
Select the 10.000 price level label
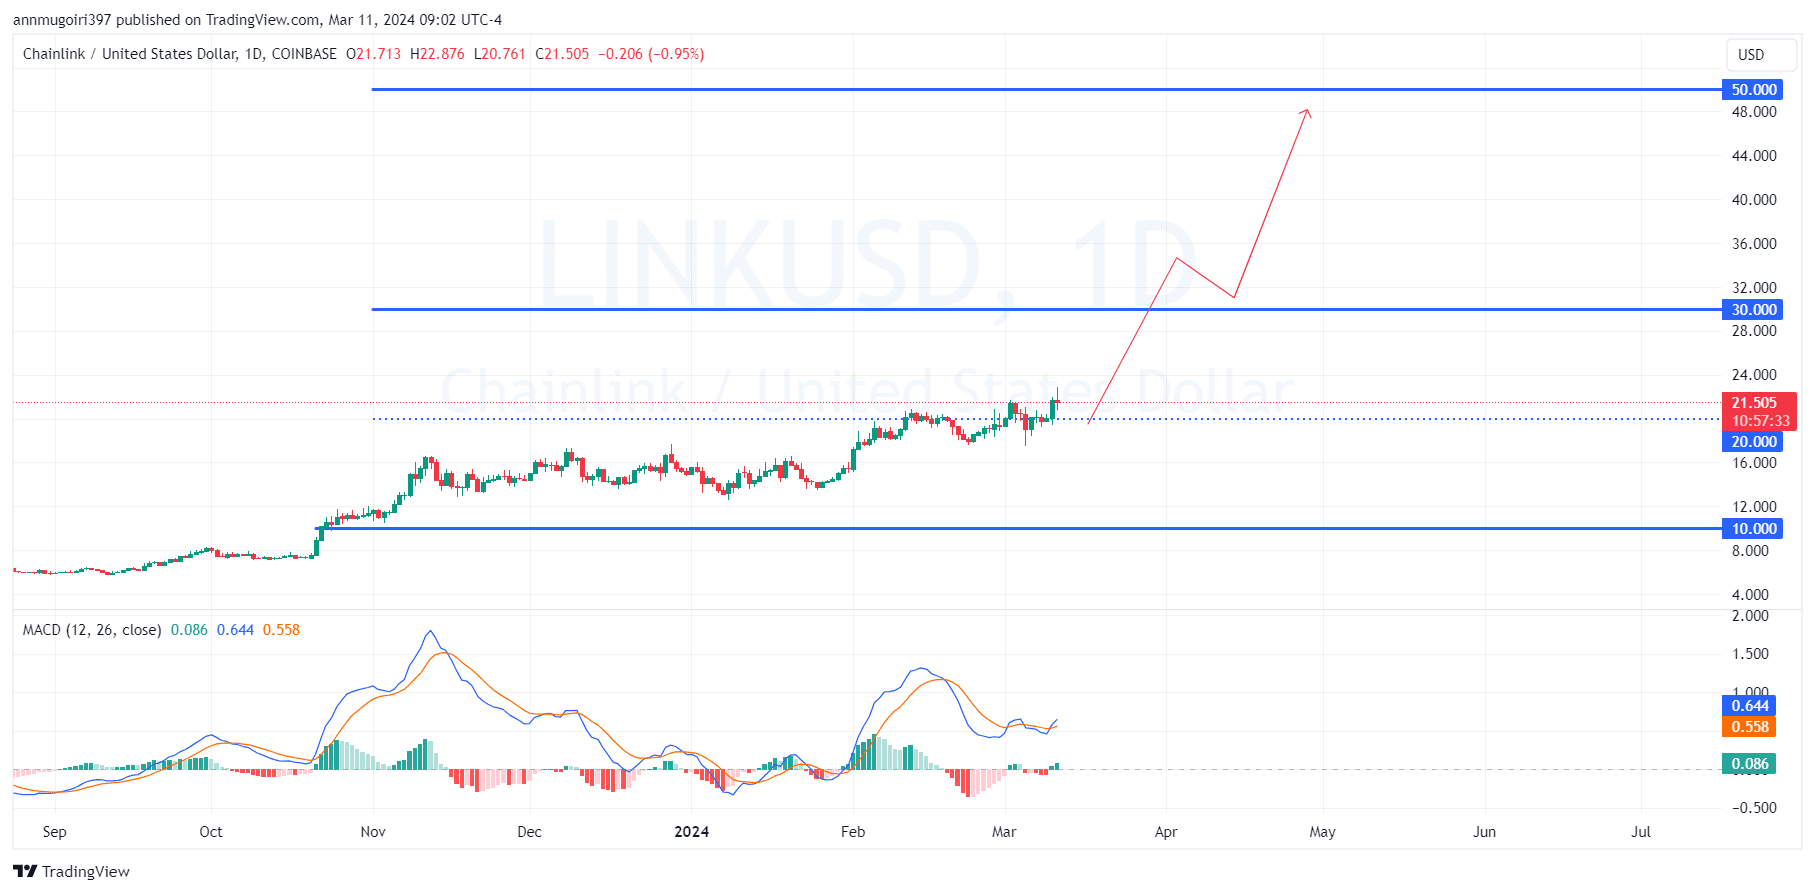point(1753,529)
